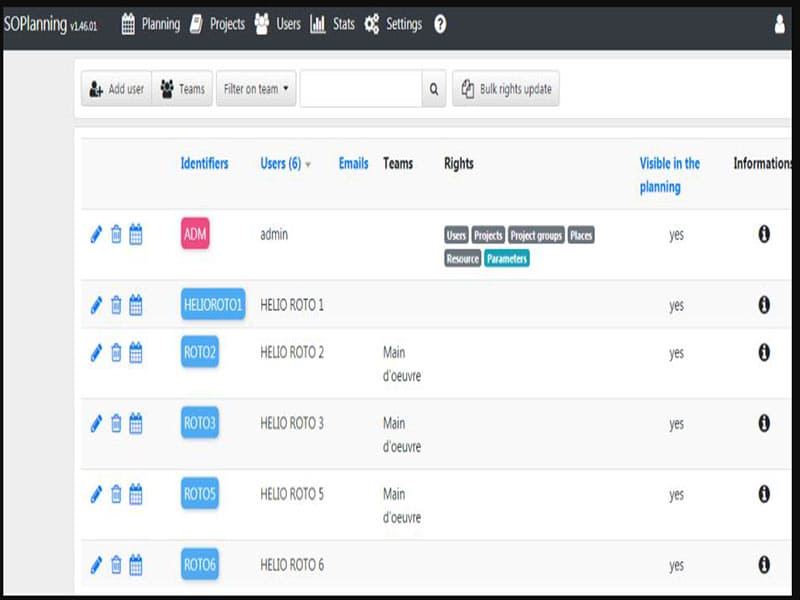Open planning calendar for HELIO ROTO 5
The width and height of the screenshot is (800, 600).
coord(136,494)
